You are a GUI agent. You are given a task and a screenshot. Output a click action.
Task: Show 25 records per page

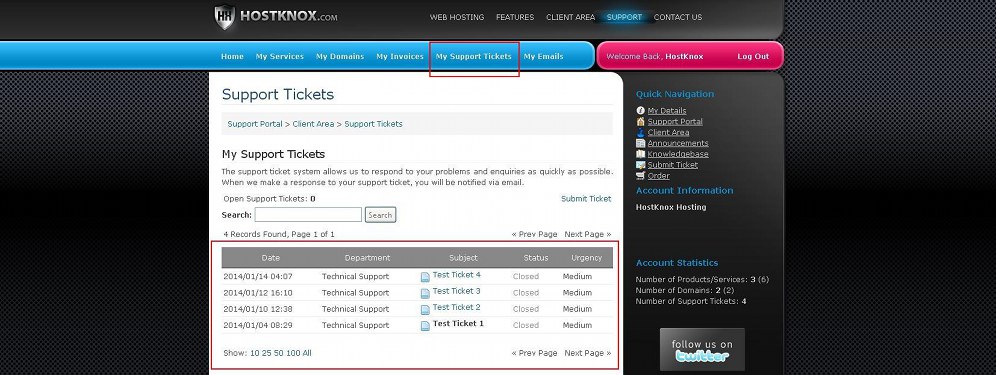(x=266, y=353)
